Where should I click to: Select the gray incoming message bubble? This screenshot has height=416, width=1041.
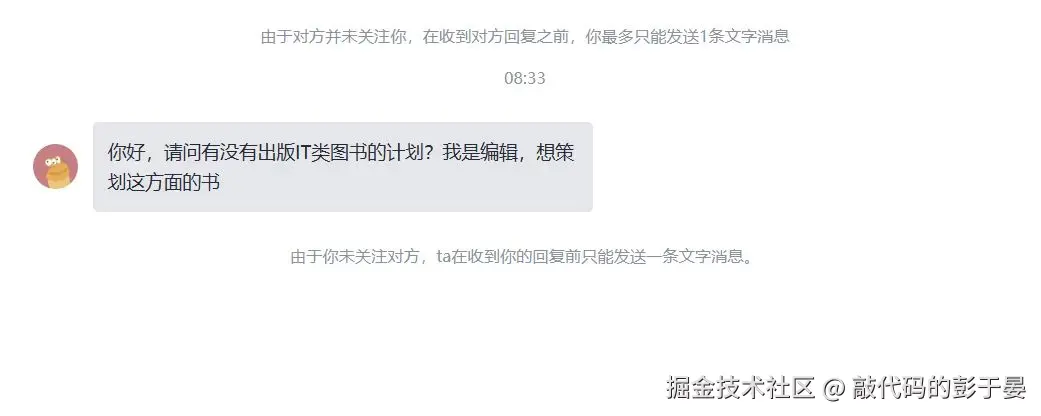coord(343,167)
